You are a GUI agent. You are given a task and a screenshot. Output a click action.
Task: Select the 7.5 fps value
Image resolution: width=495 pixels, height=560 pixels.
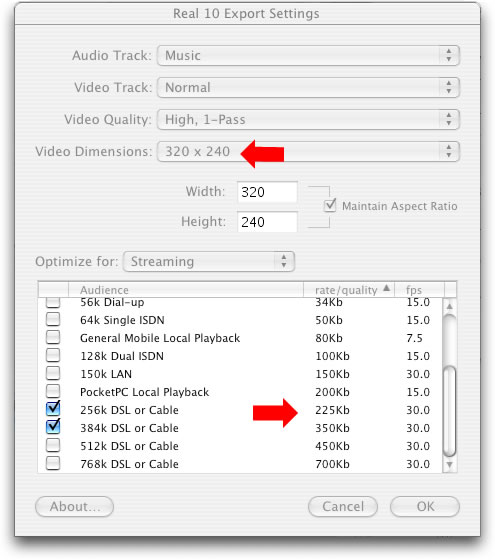pyautogui.click(x=415, y=338)
